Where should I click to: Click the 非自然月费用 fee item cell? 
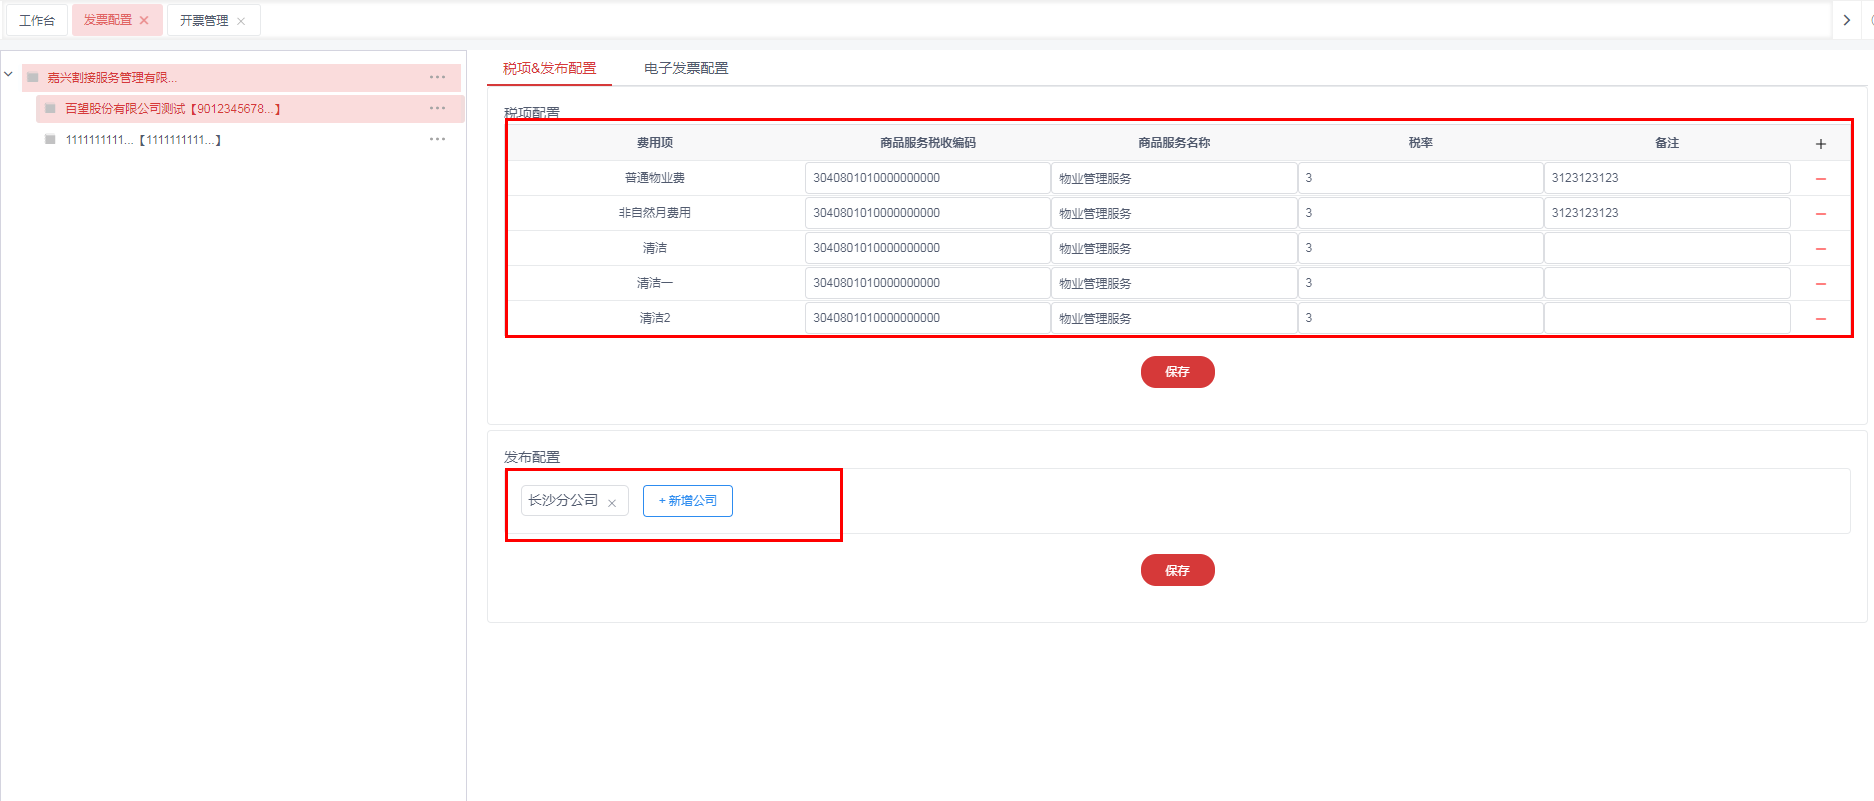click(655, 213)
